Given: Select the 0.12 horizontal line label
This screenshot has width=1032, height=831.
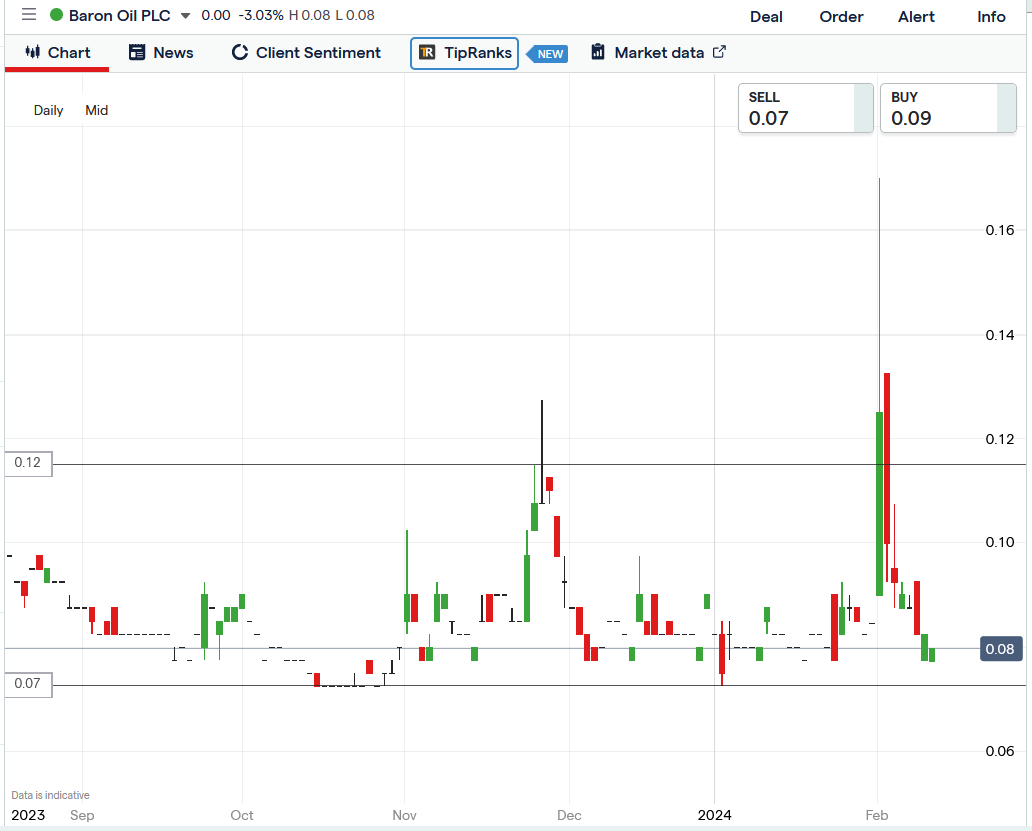Looking at the screenshot, I should (x=28, y=463).
